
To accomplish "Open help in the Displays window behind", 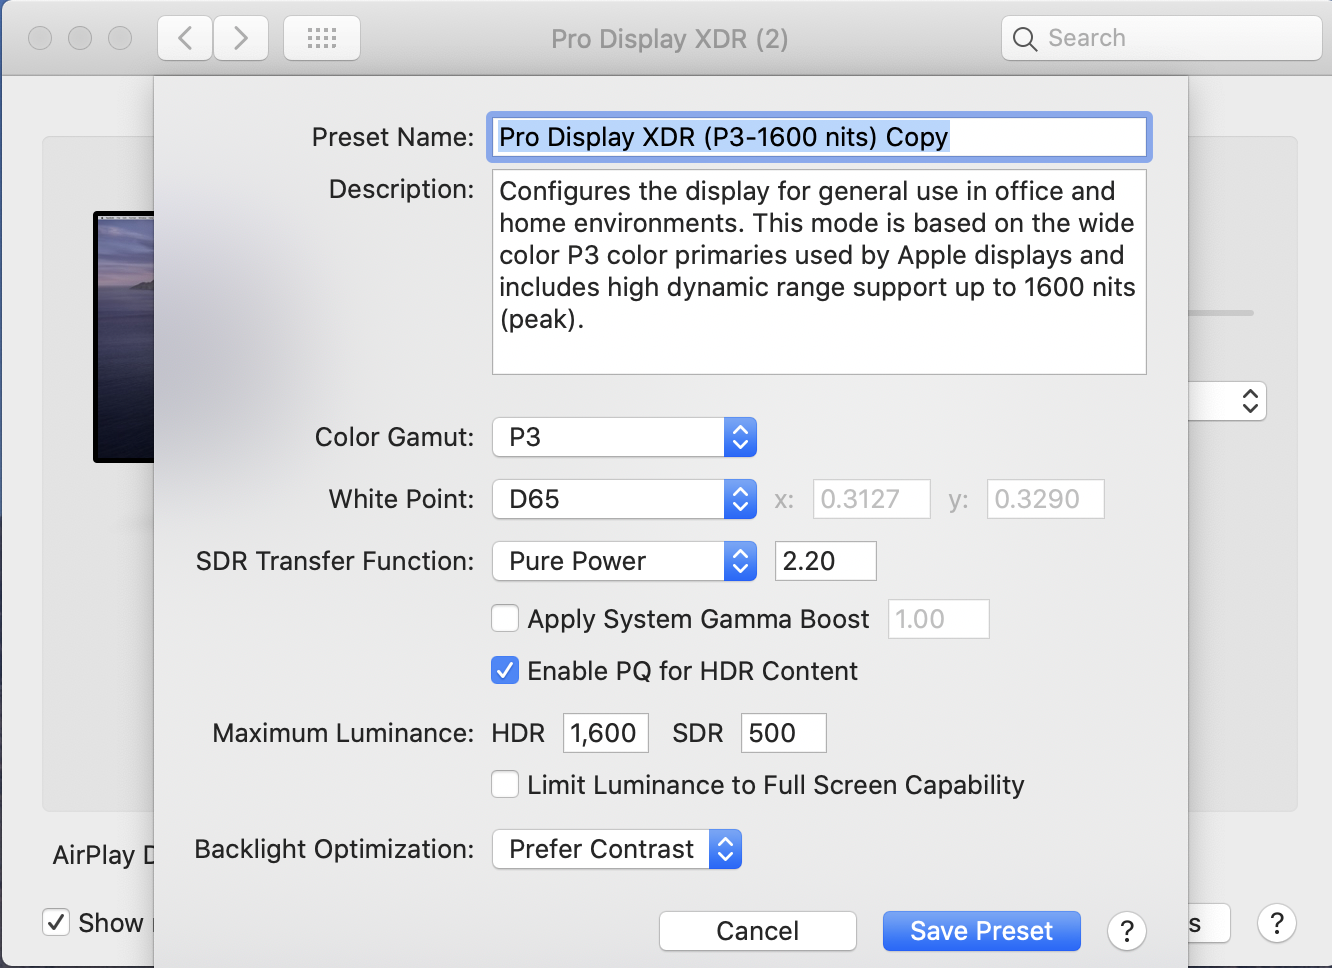I will (x=1277, y=923).
